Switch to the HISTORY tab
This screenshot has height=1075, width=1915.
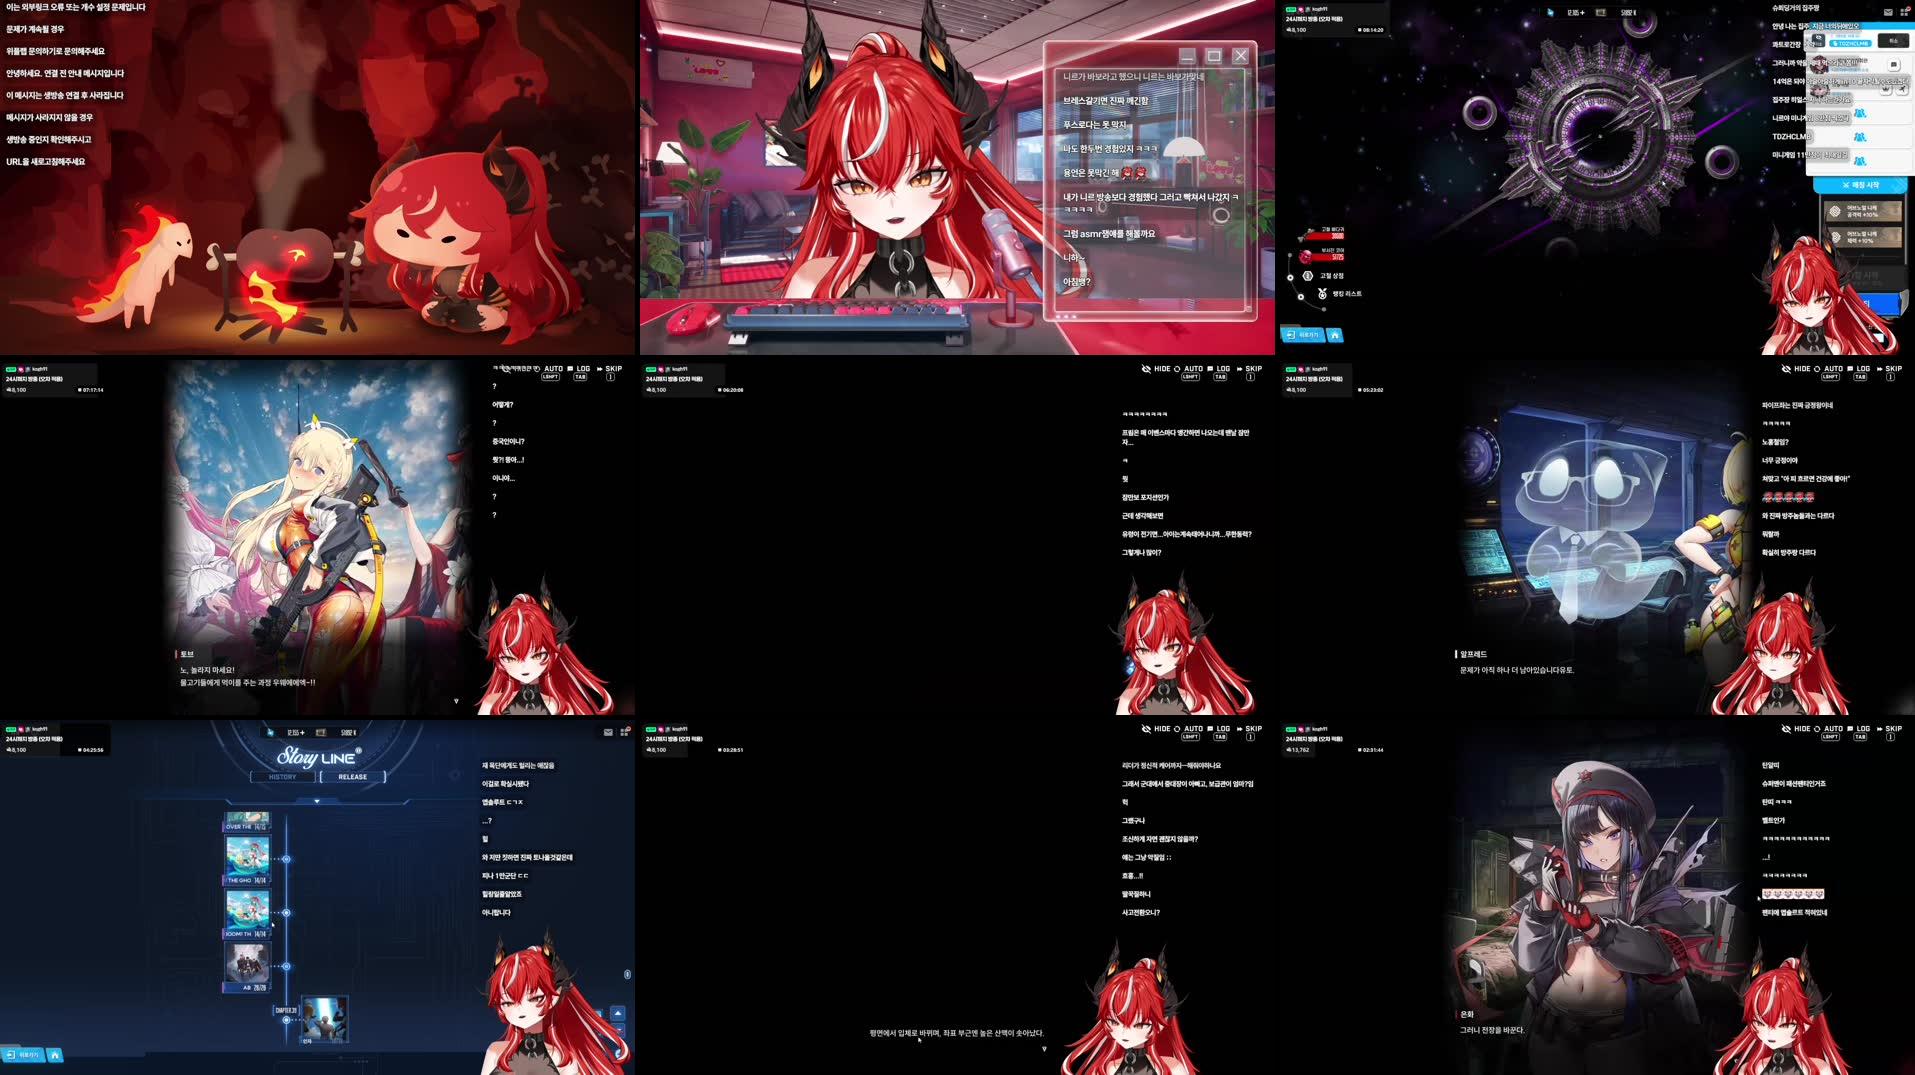(282, 777)
